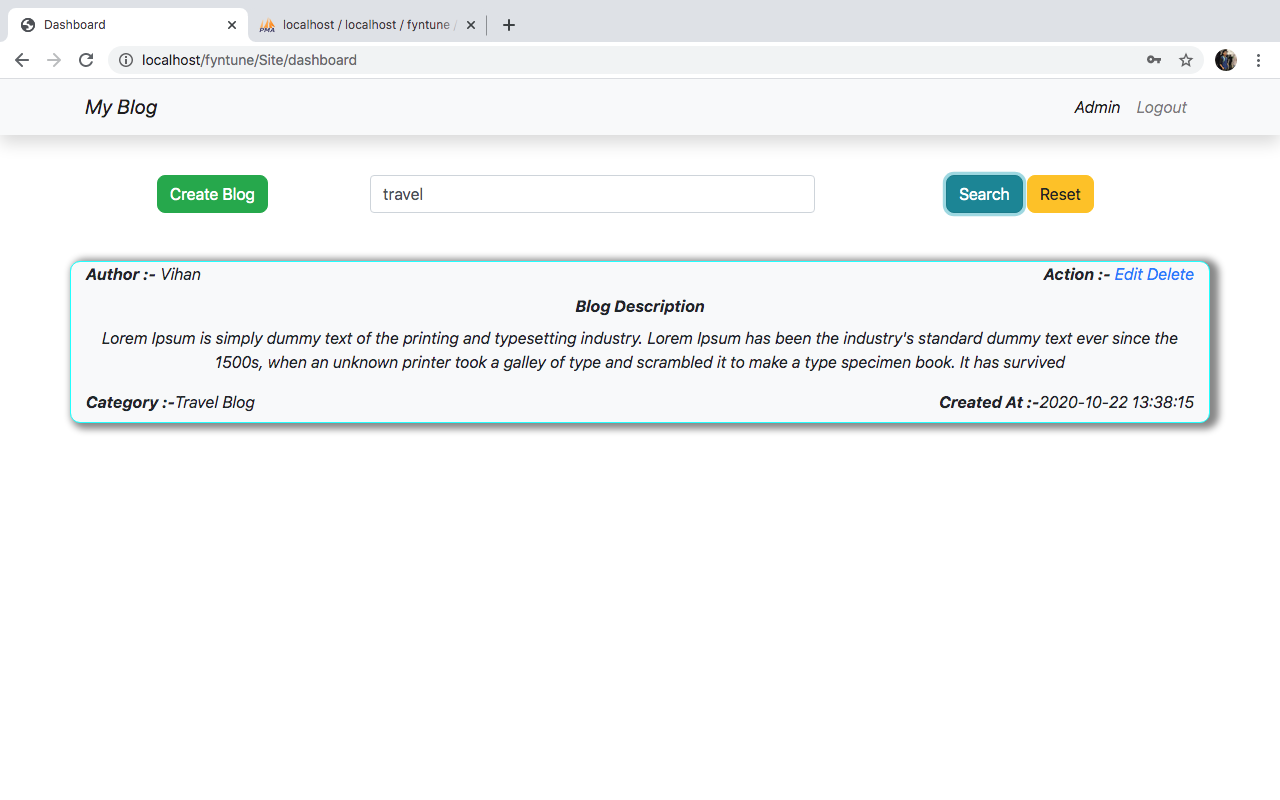The width and height of the screenshot is (1280, 800).
Task: Click the browser back arrow
Action: 22,60
